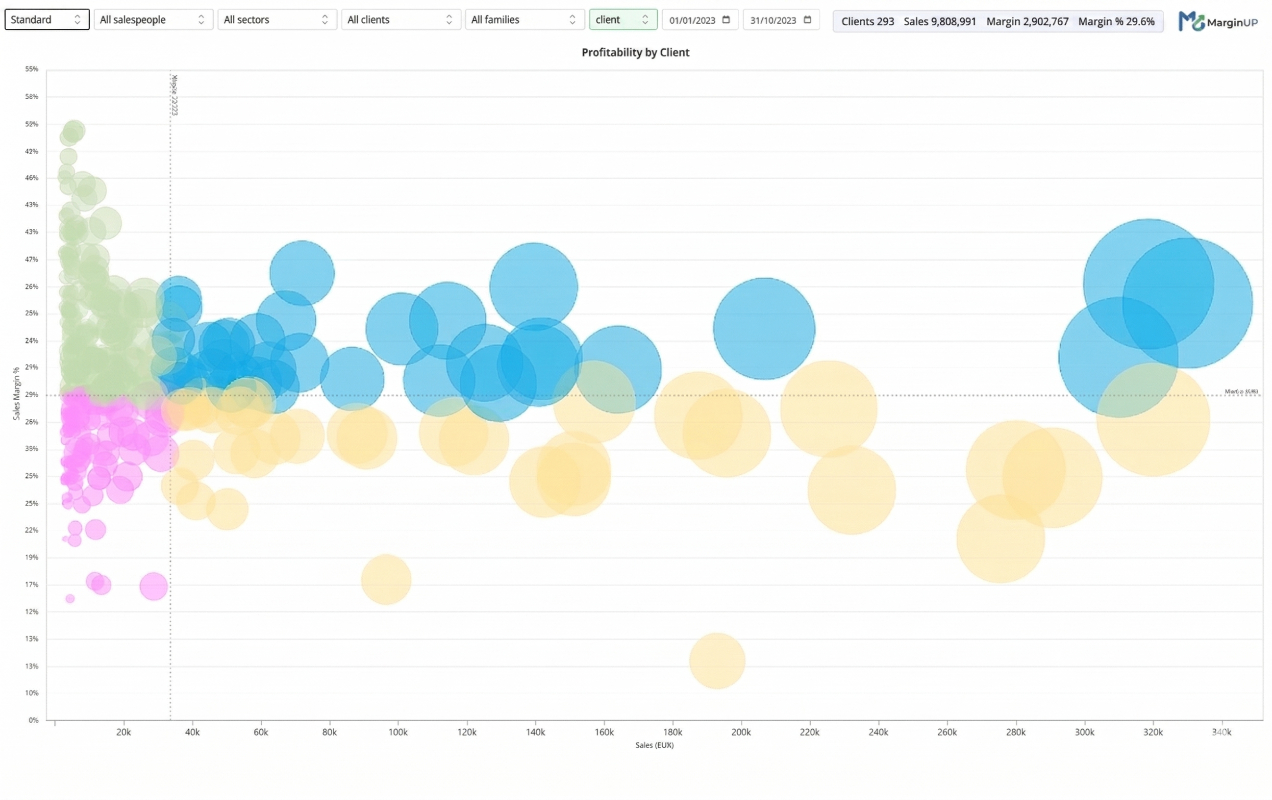Click the 01/01/2023 start date field

click(x=690, y=20)
